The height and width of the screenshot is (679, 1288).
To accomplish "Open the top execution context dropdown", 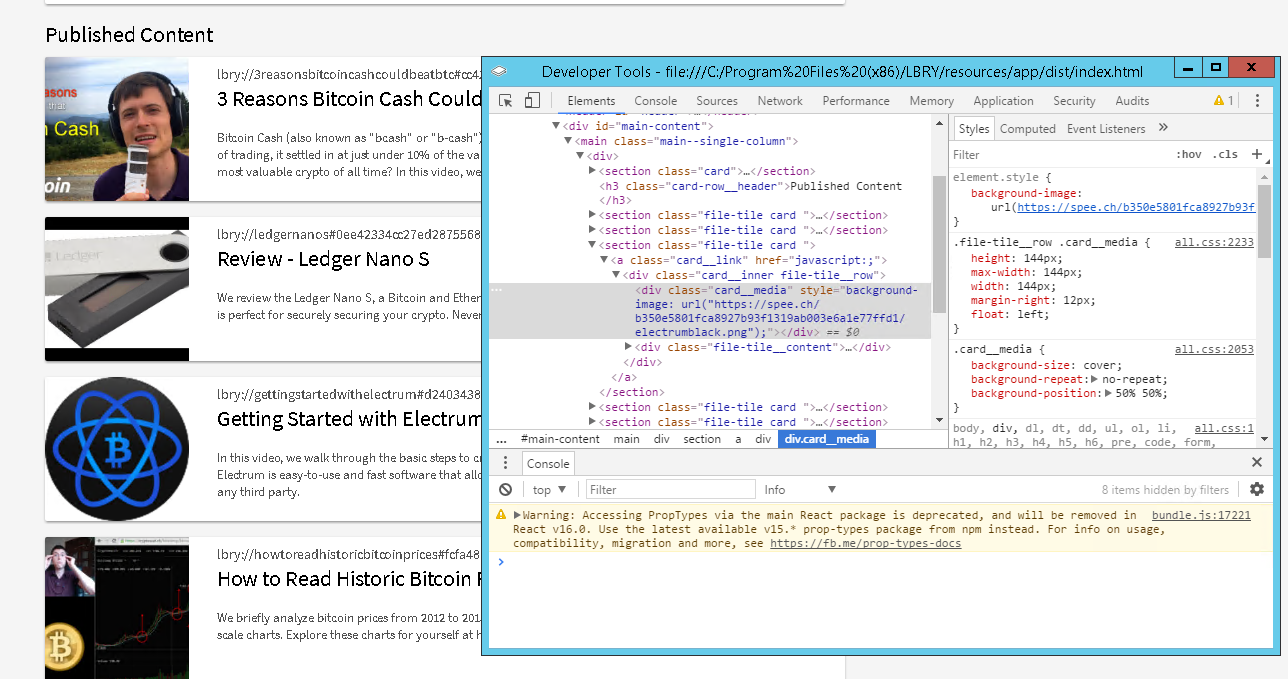I will [550, 490].
